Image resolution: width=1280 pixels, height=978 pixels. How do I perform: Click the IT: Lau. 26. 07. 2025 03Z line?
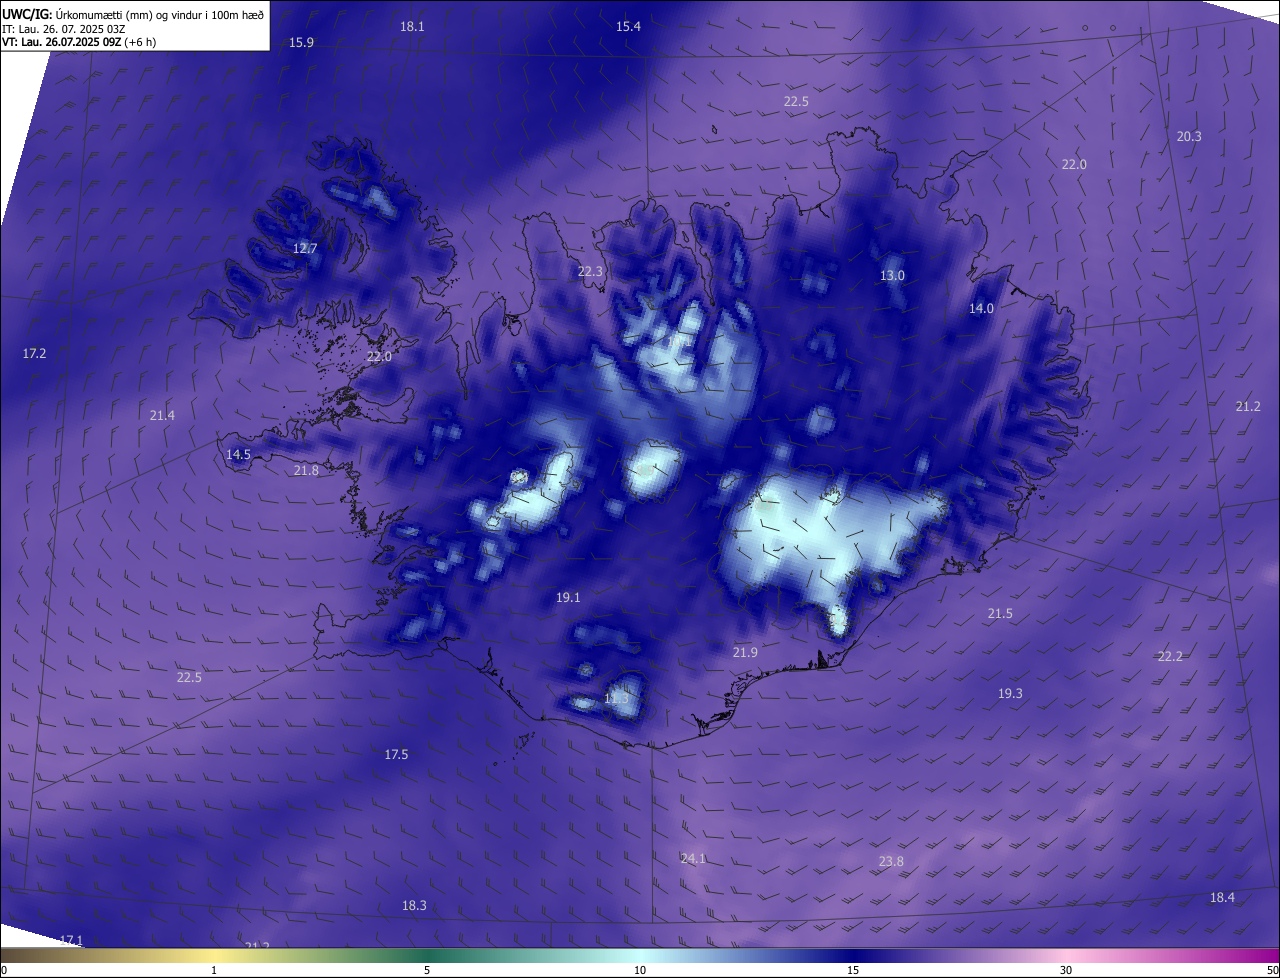pos(63,28)
